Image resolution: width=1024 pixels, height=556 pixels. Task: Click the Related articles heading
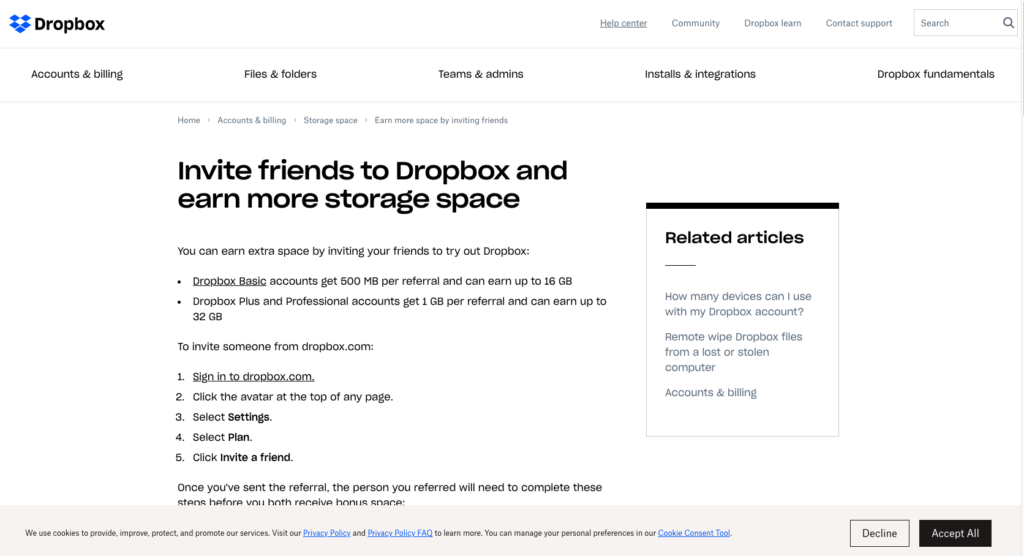coord(734,237)
